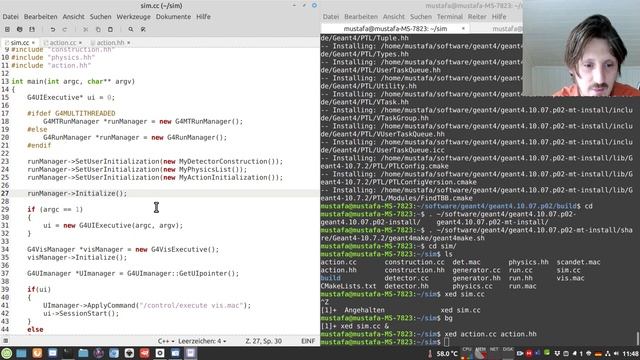The width and height of the screenshot is (640, 360).
Task: Click the temperature 58.0 °C tray indicator
Action: (443, 353)
